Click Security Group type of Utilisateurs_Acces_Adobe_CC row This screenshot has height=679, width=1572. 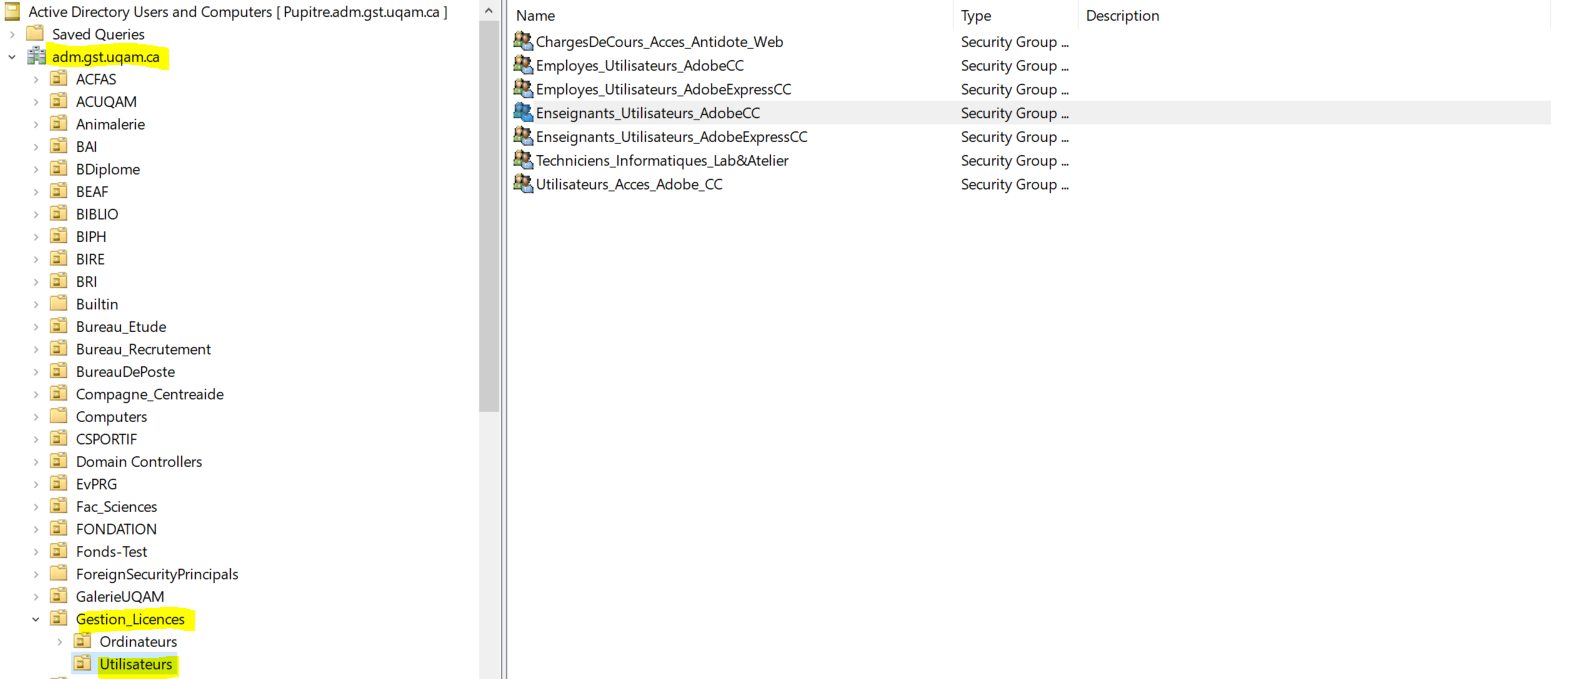tap(1014, 184)
